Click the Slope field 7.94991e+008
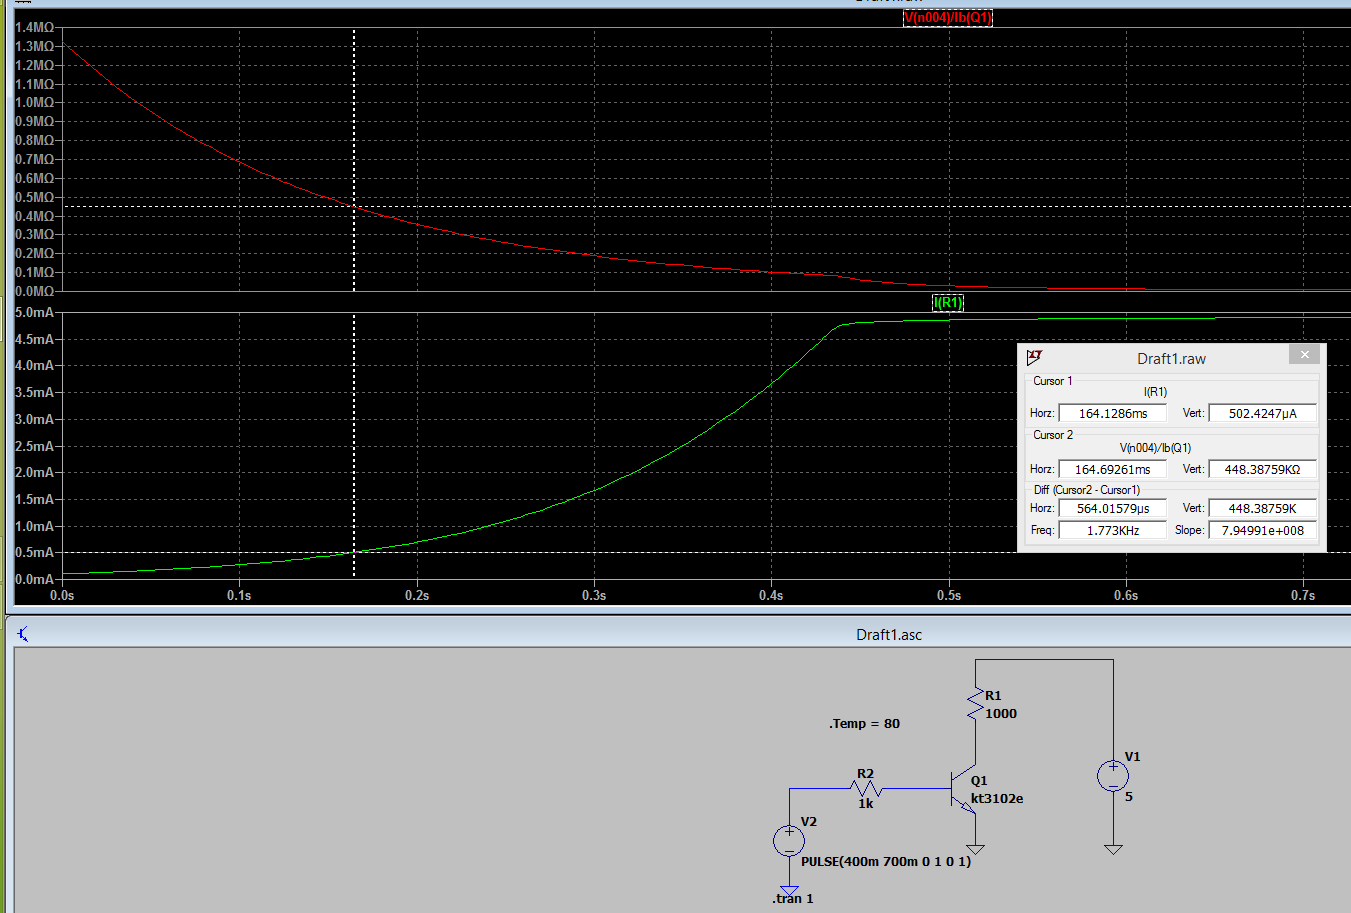The image size is (1351, 913). (1262, 530)
